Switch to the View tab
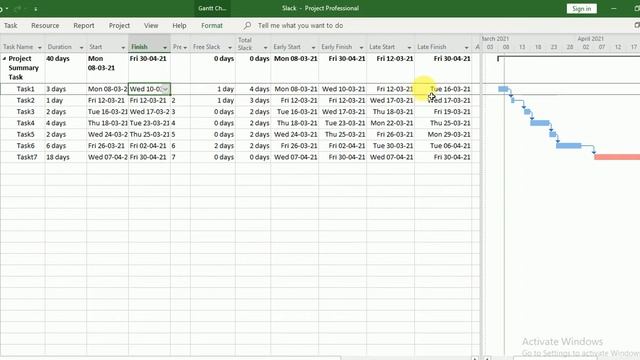This screenshot has height=360, width=640. [x=151, y=25]
